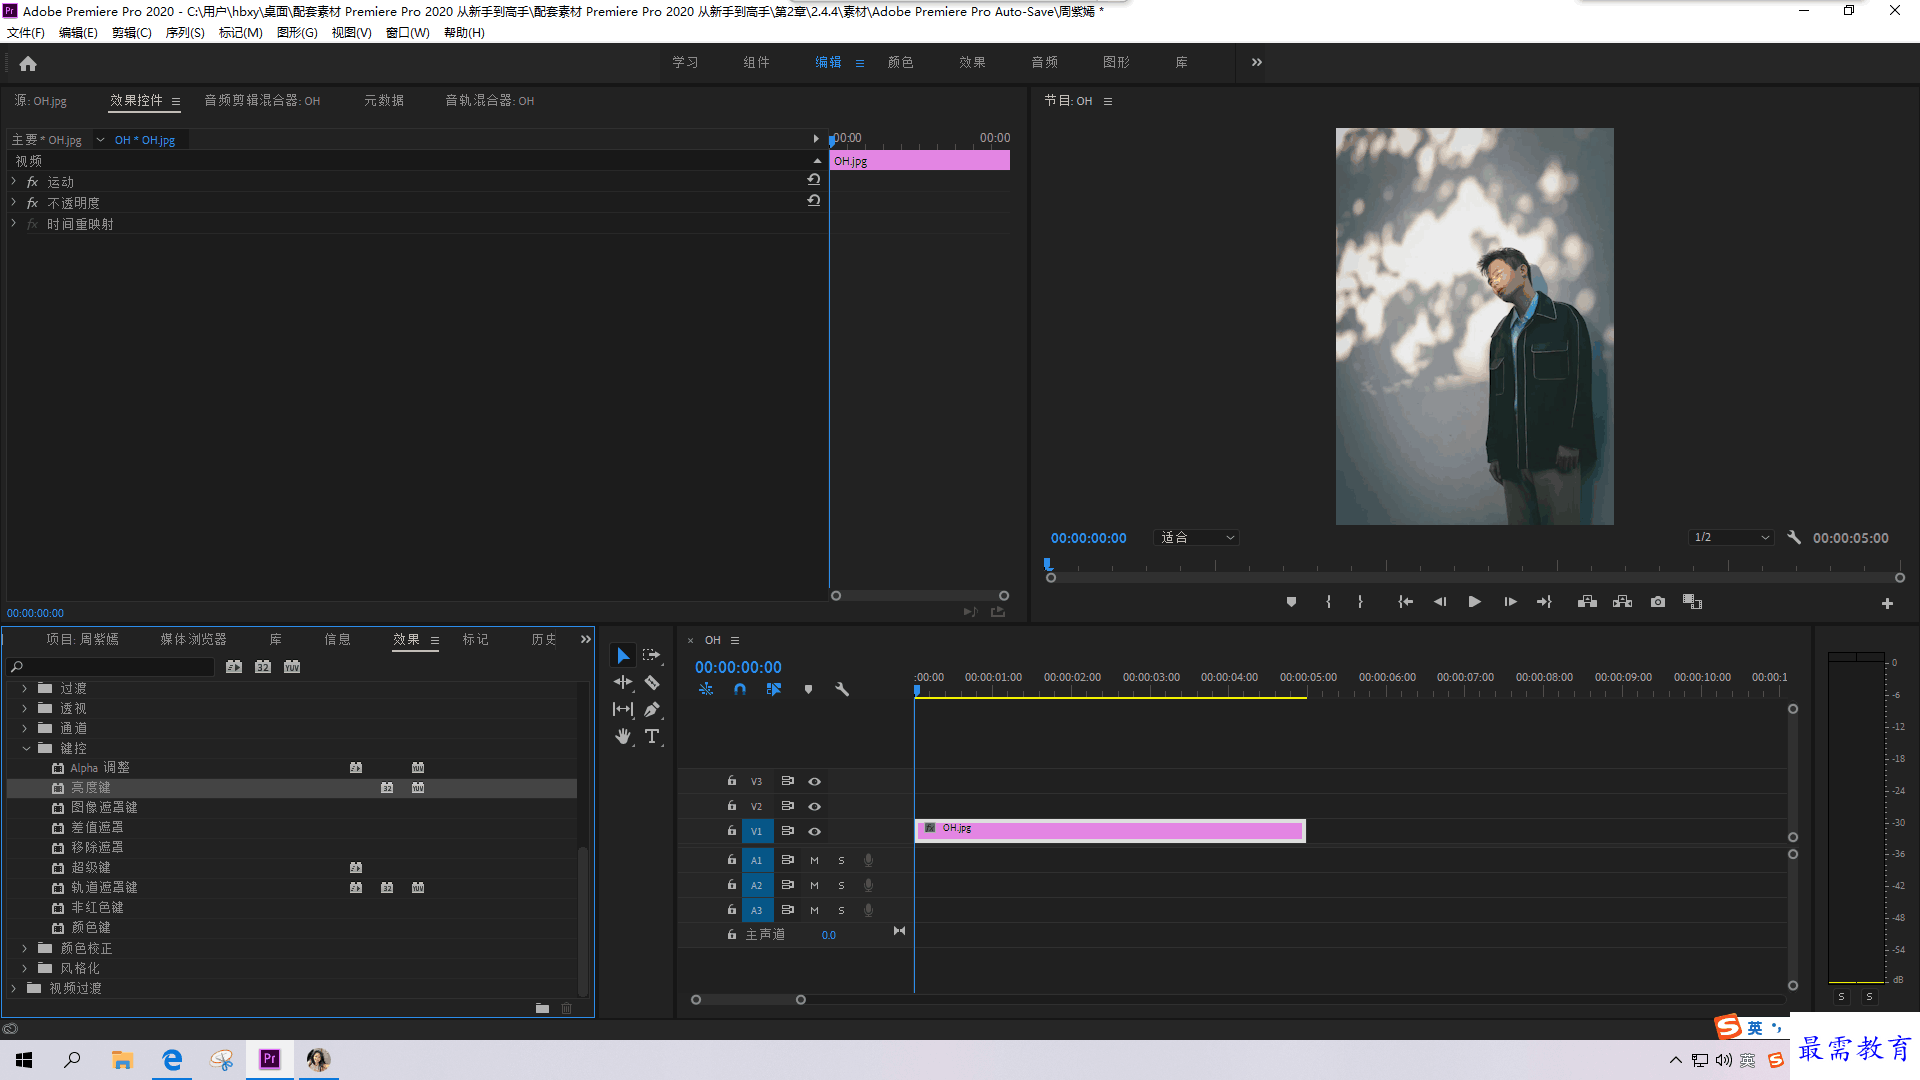The height and width of the screenshot is (1080, 1920).
Task: Reset the 运动 (Motion) effect
Action: click(814, 180)
